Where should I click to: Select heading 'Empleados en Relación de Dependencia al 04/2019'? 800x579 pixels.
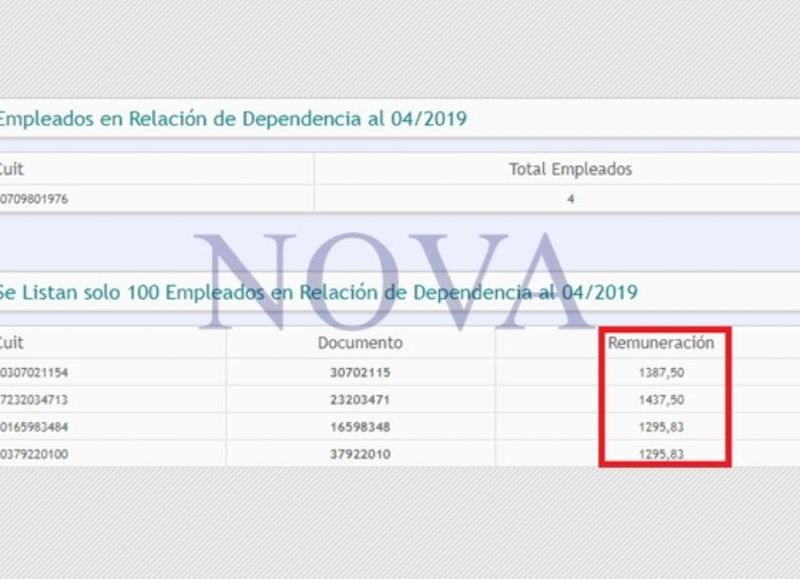[x=233, y=119]
